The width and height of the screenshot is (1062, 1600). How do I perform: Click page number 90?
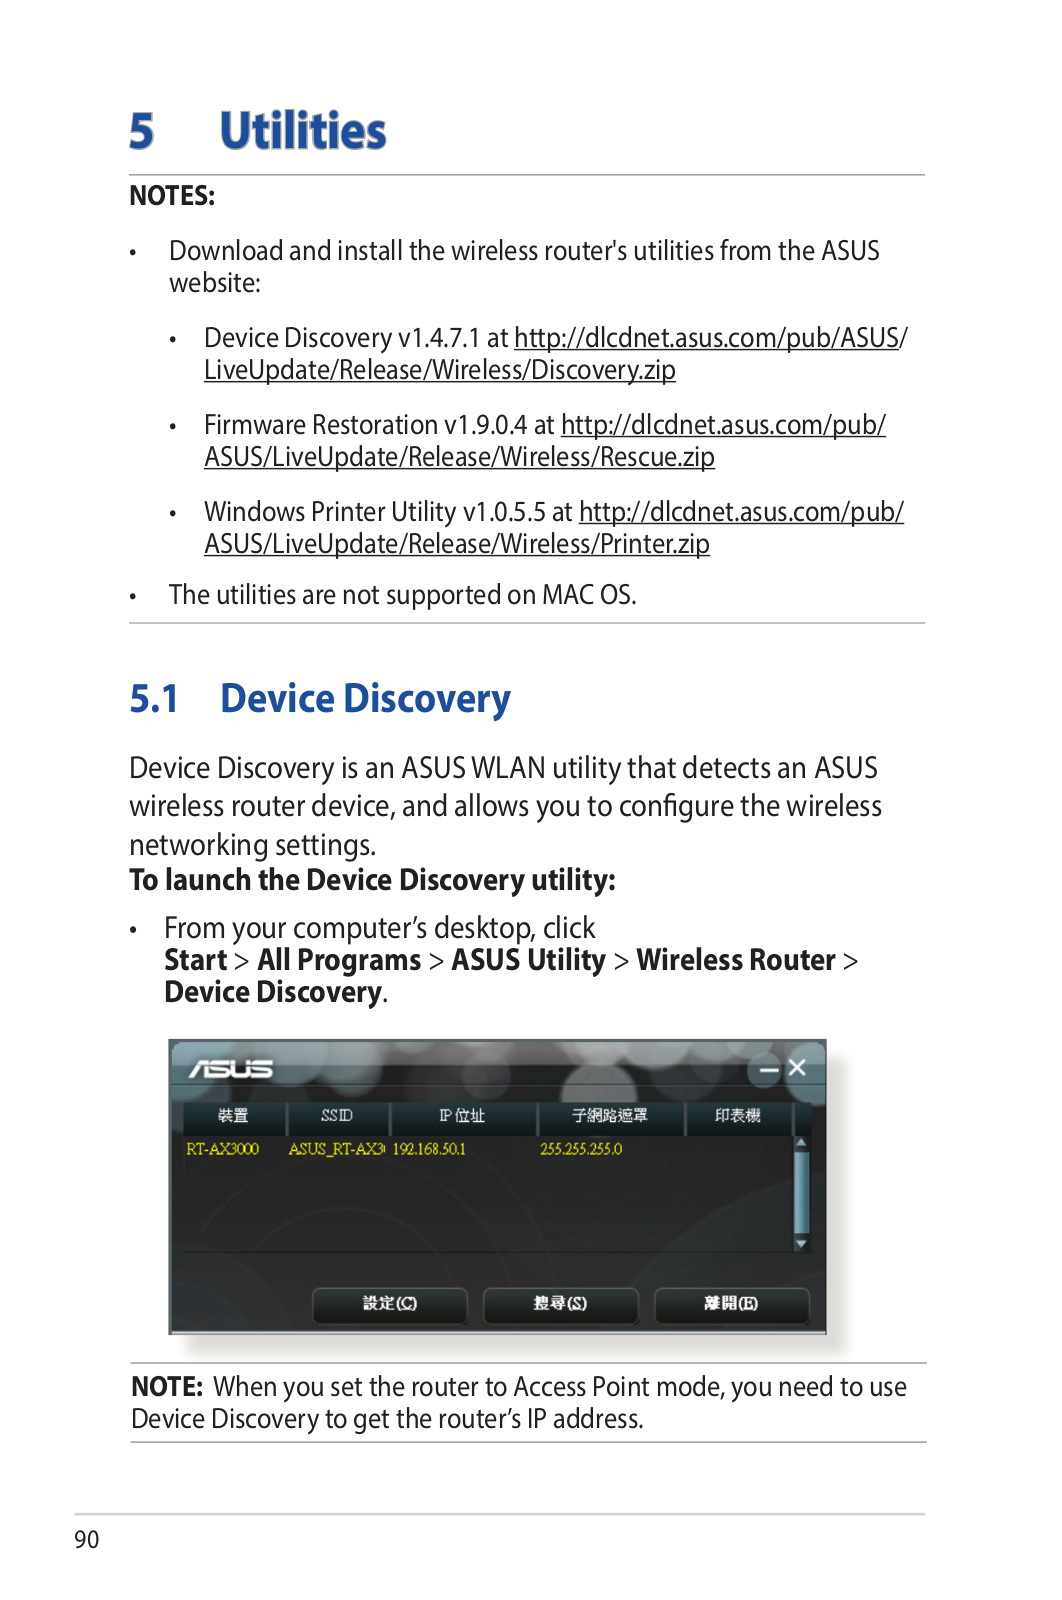pyautogui.click(x=87, y=1539)
